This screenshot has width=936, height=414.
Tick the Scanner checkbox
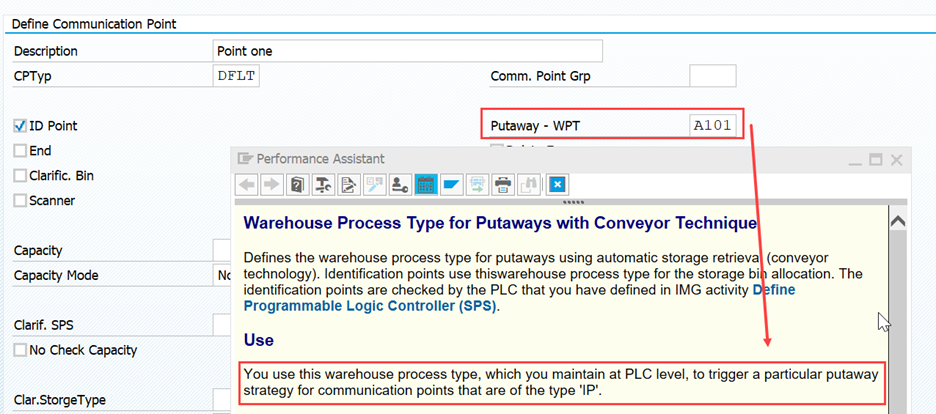[x=20, y=201]
